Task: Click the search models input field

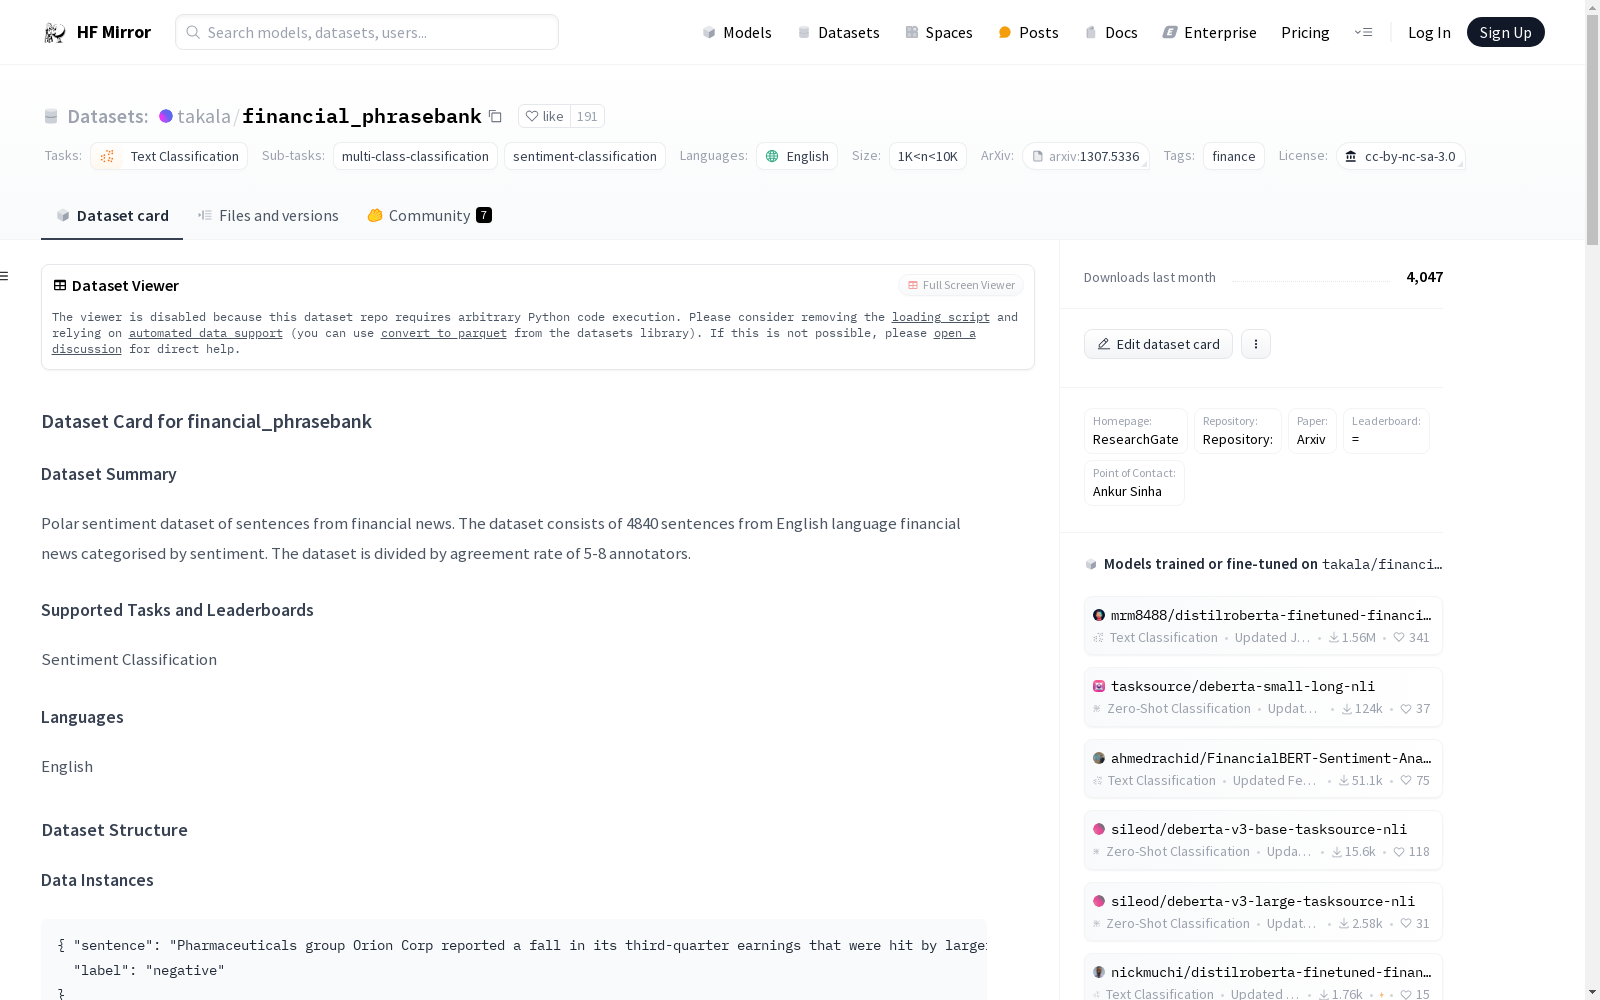Action: (x=367, y=33)
